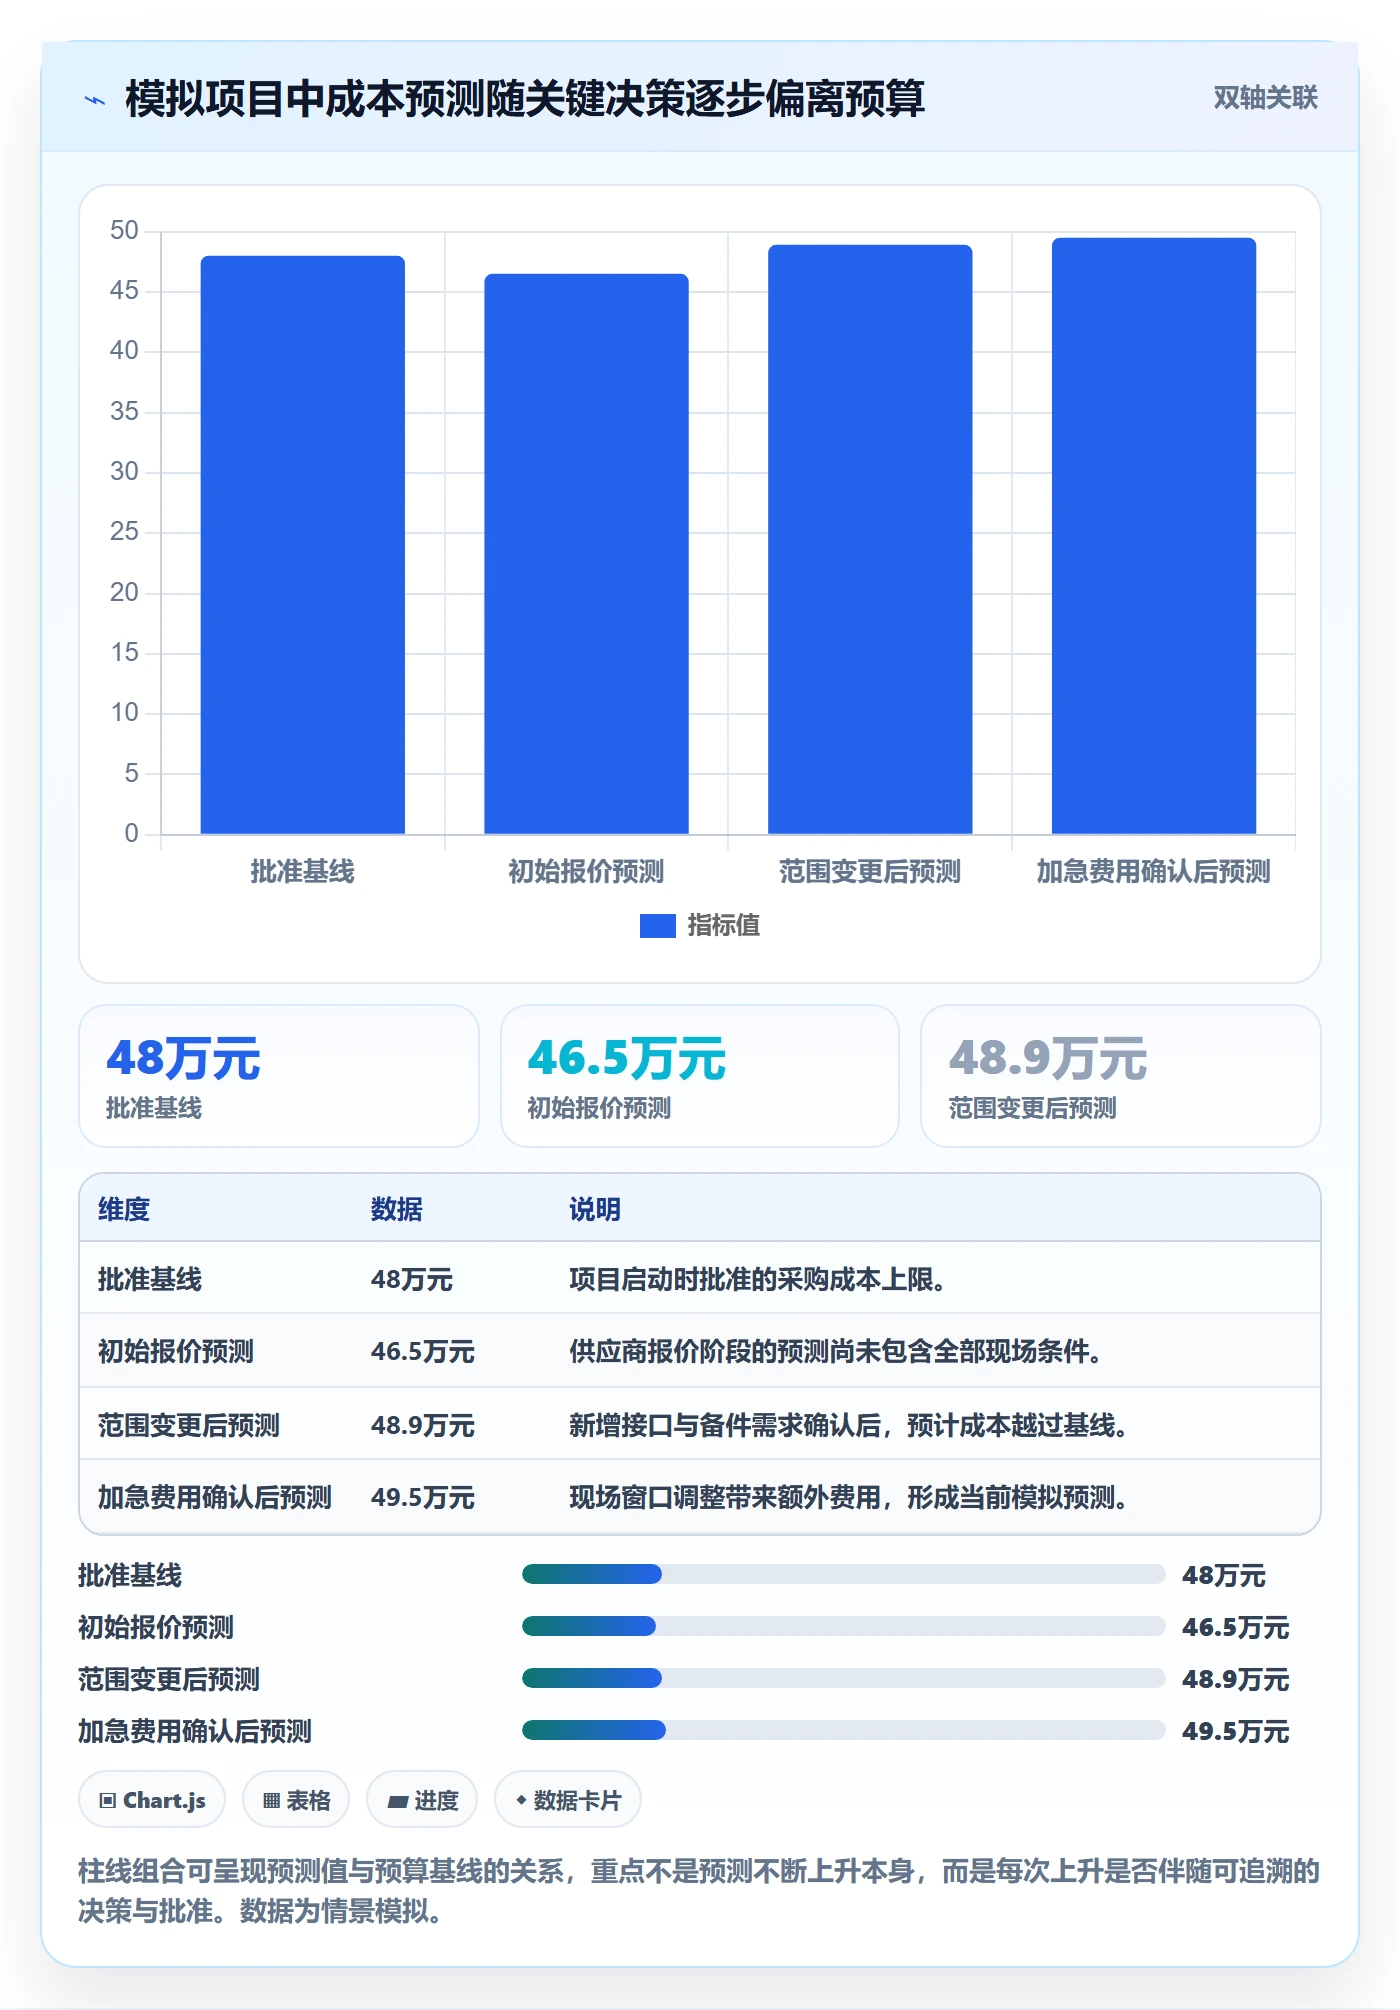Click the 双轴关联 label in header
The image size is (1400, 2010).
(x=1265, y=98)
